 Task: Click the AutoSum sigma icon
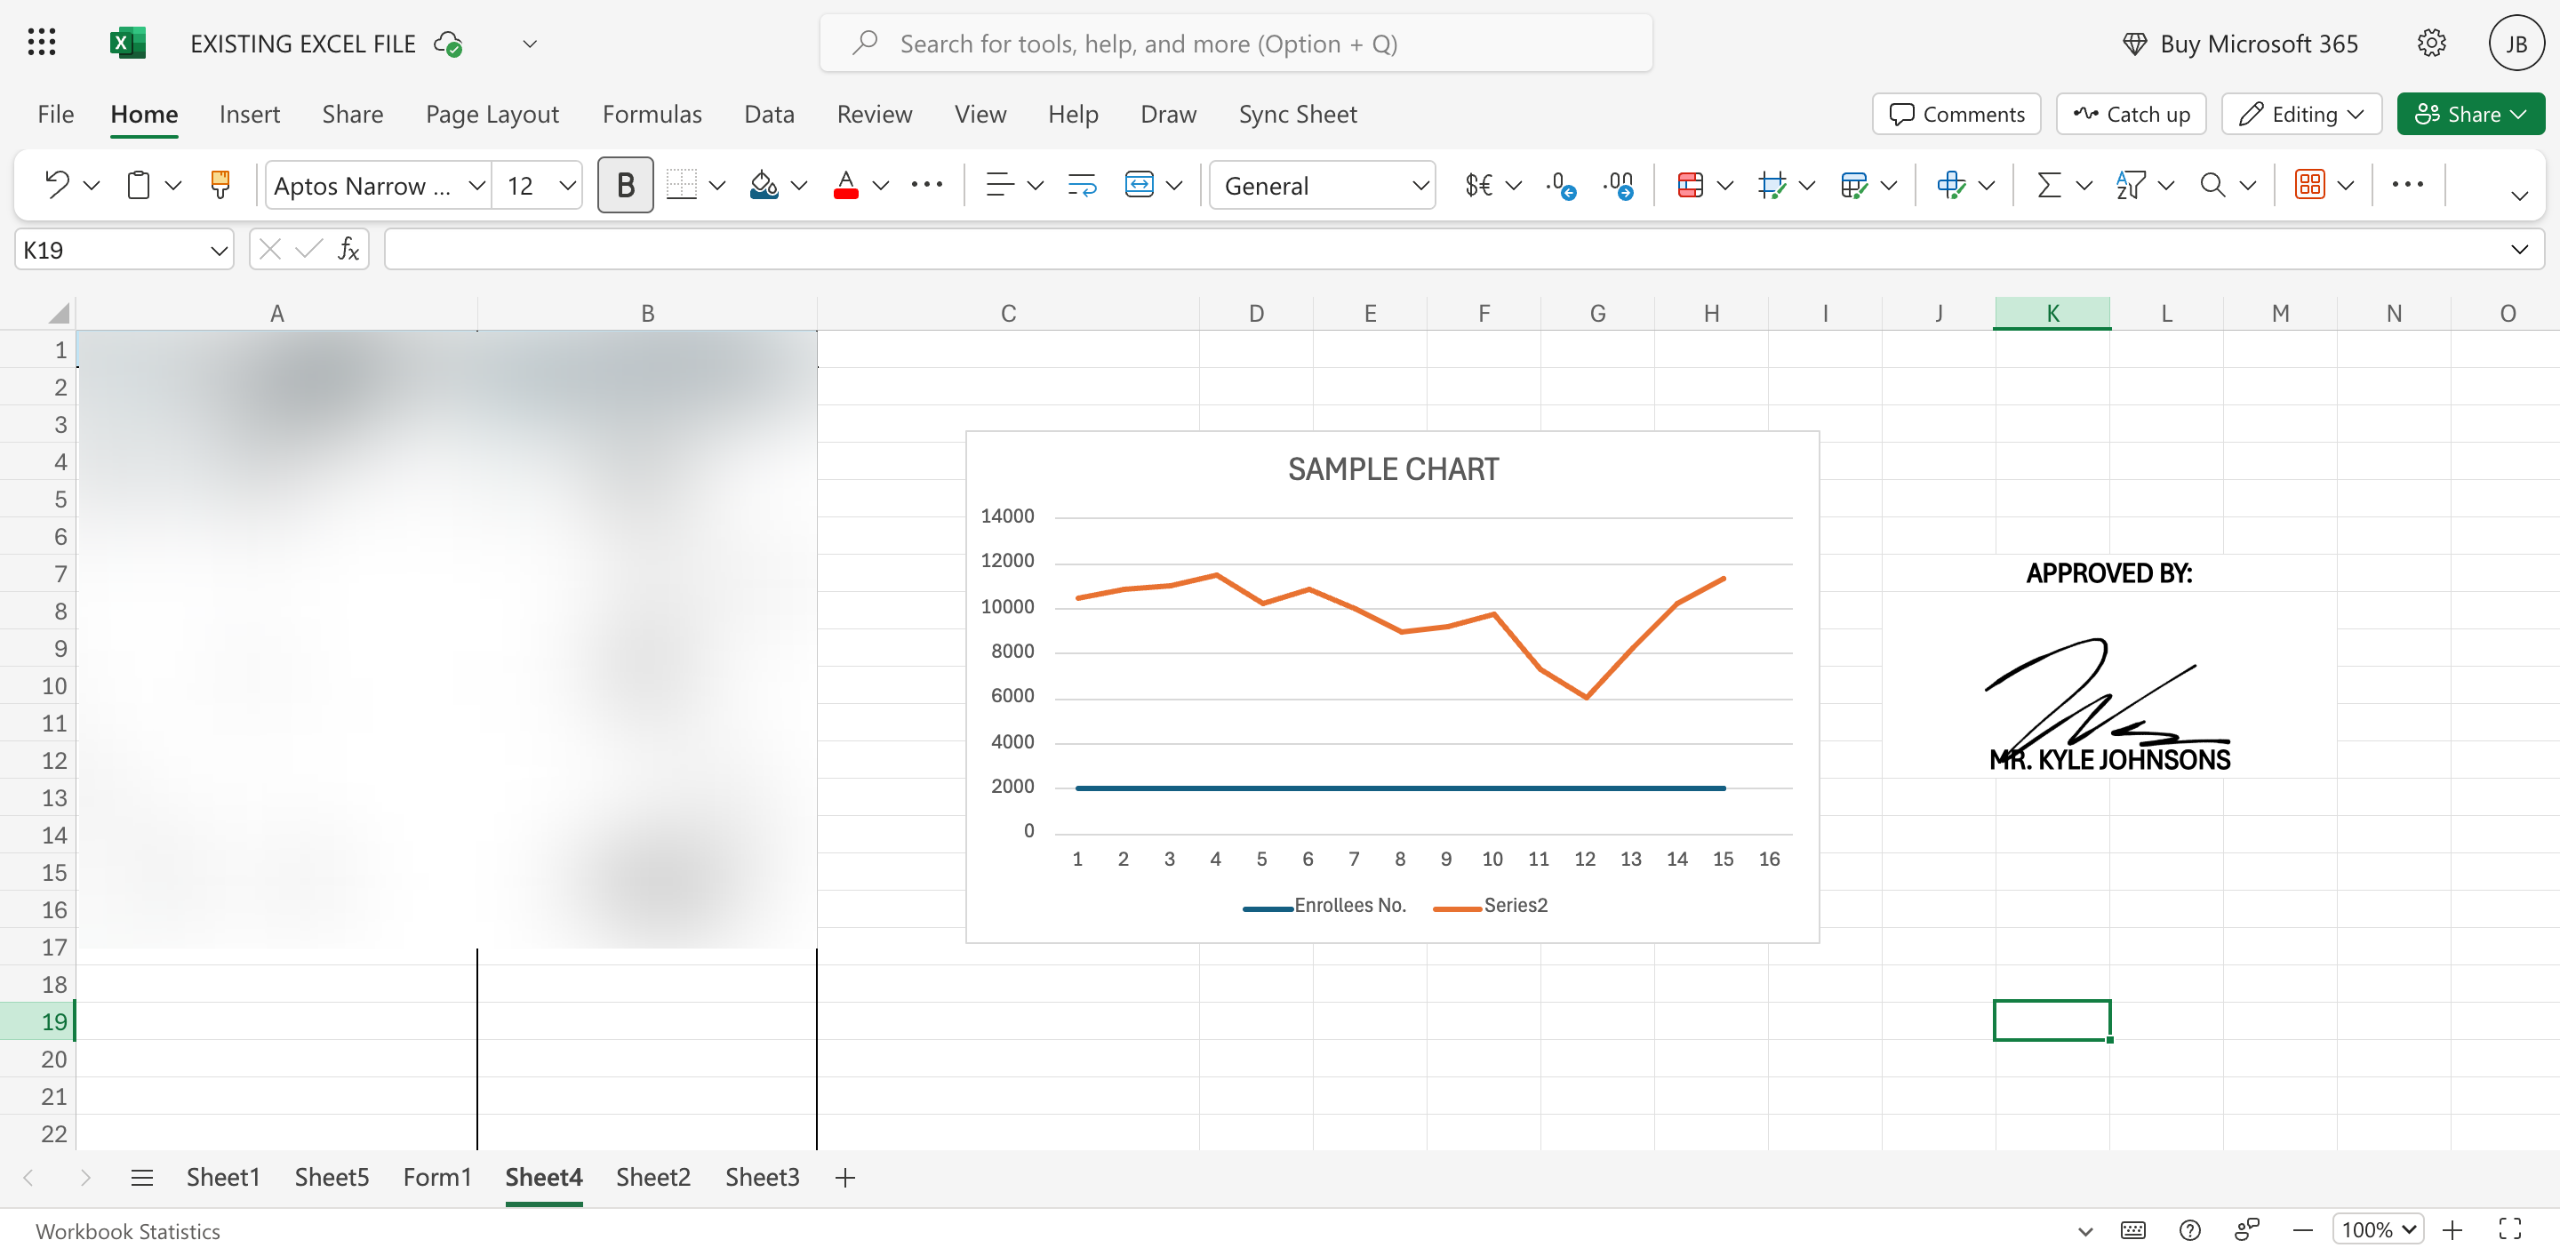click(x=2049, y=185)
